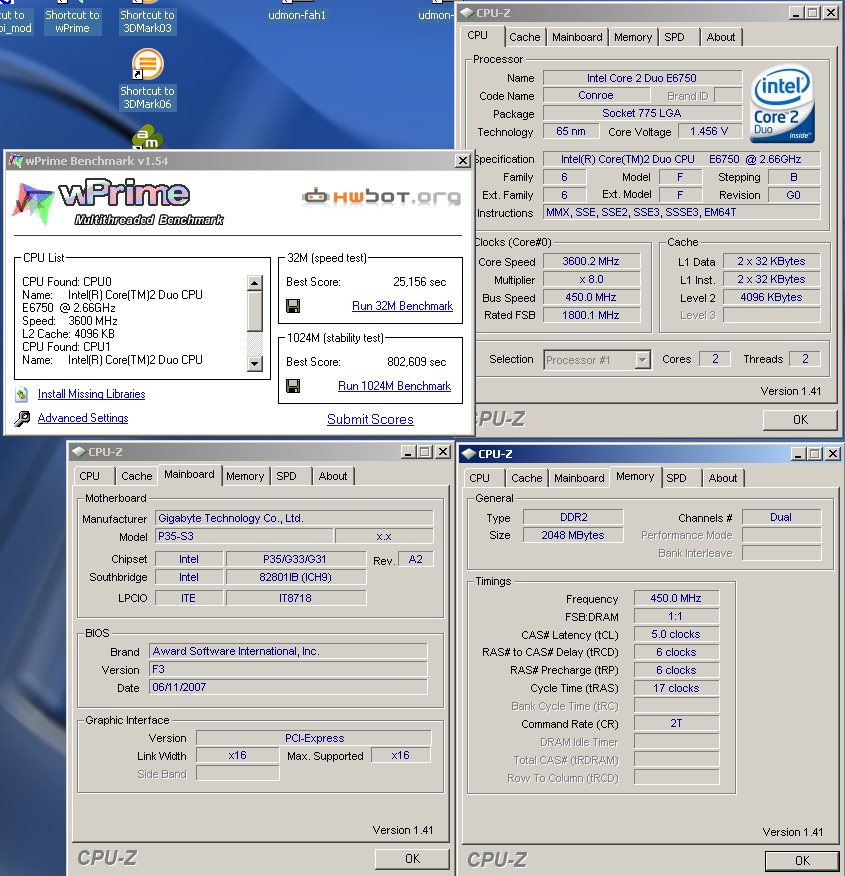Open Submit Scores link
845x876 pixels.
[370, 420]
